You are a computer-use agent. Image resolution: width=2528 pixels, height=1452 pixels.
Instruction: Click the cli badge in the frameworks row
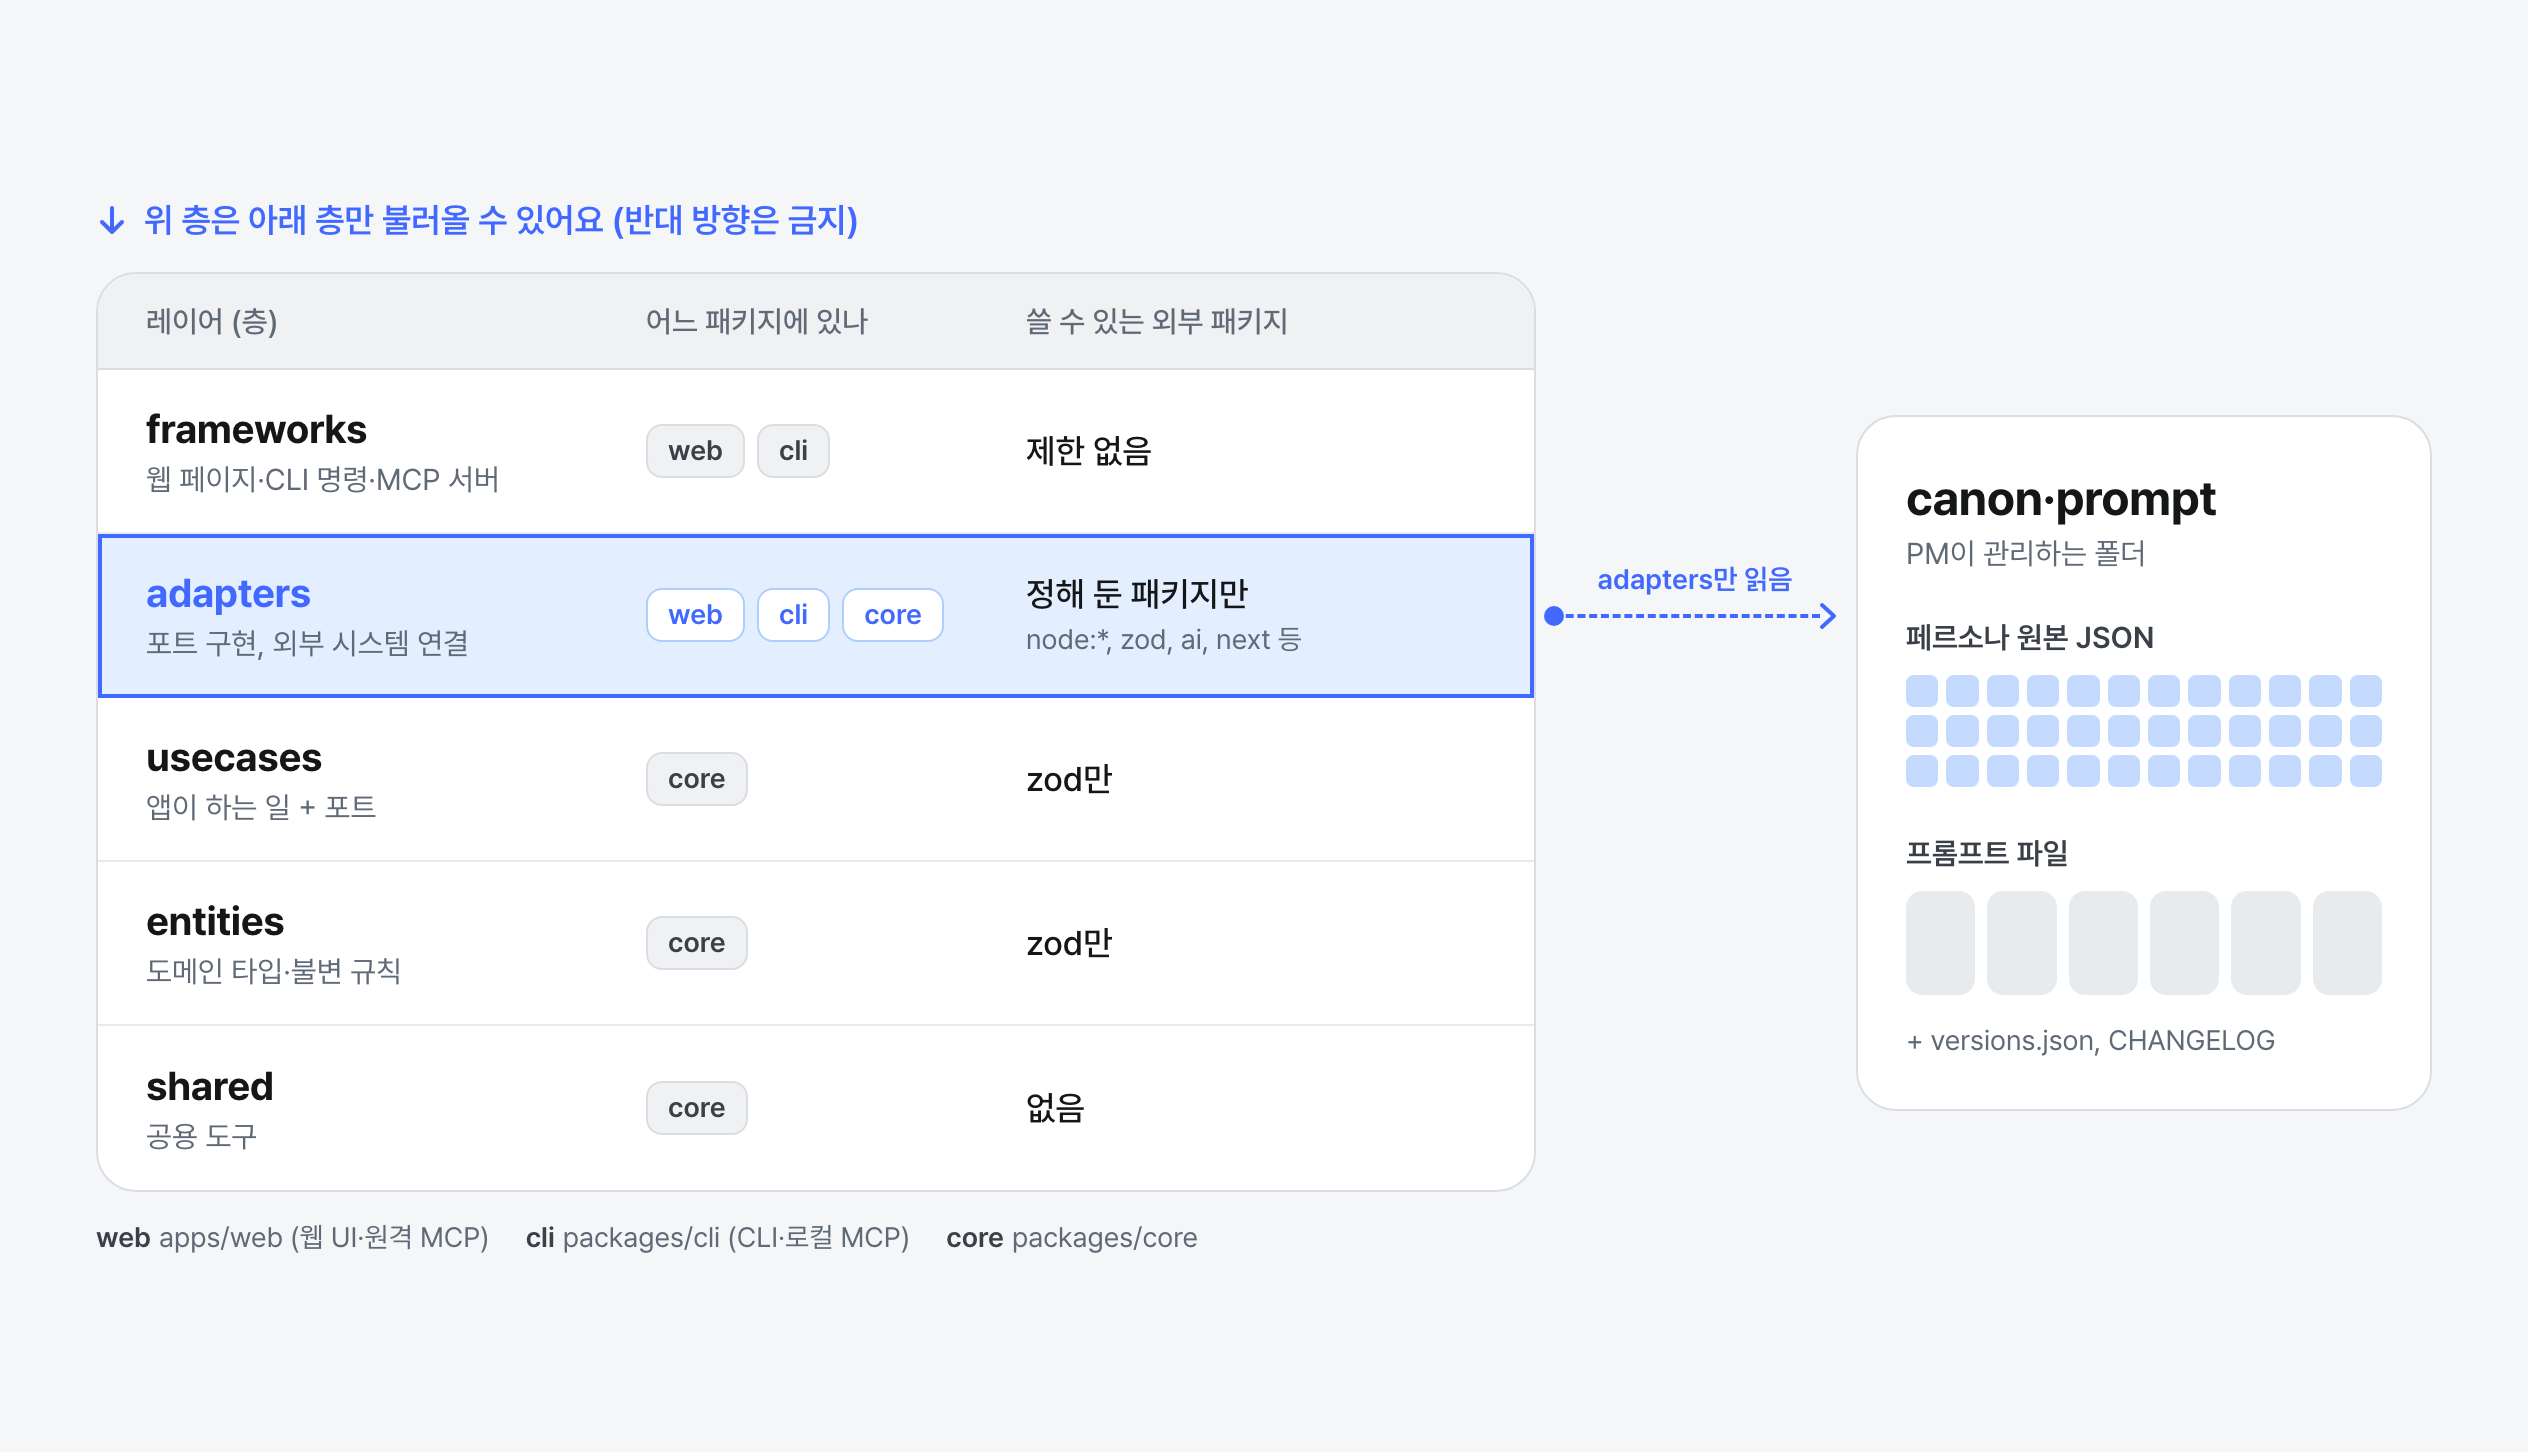pyautogui.click(x=793, y=451)
